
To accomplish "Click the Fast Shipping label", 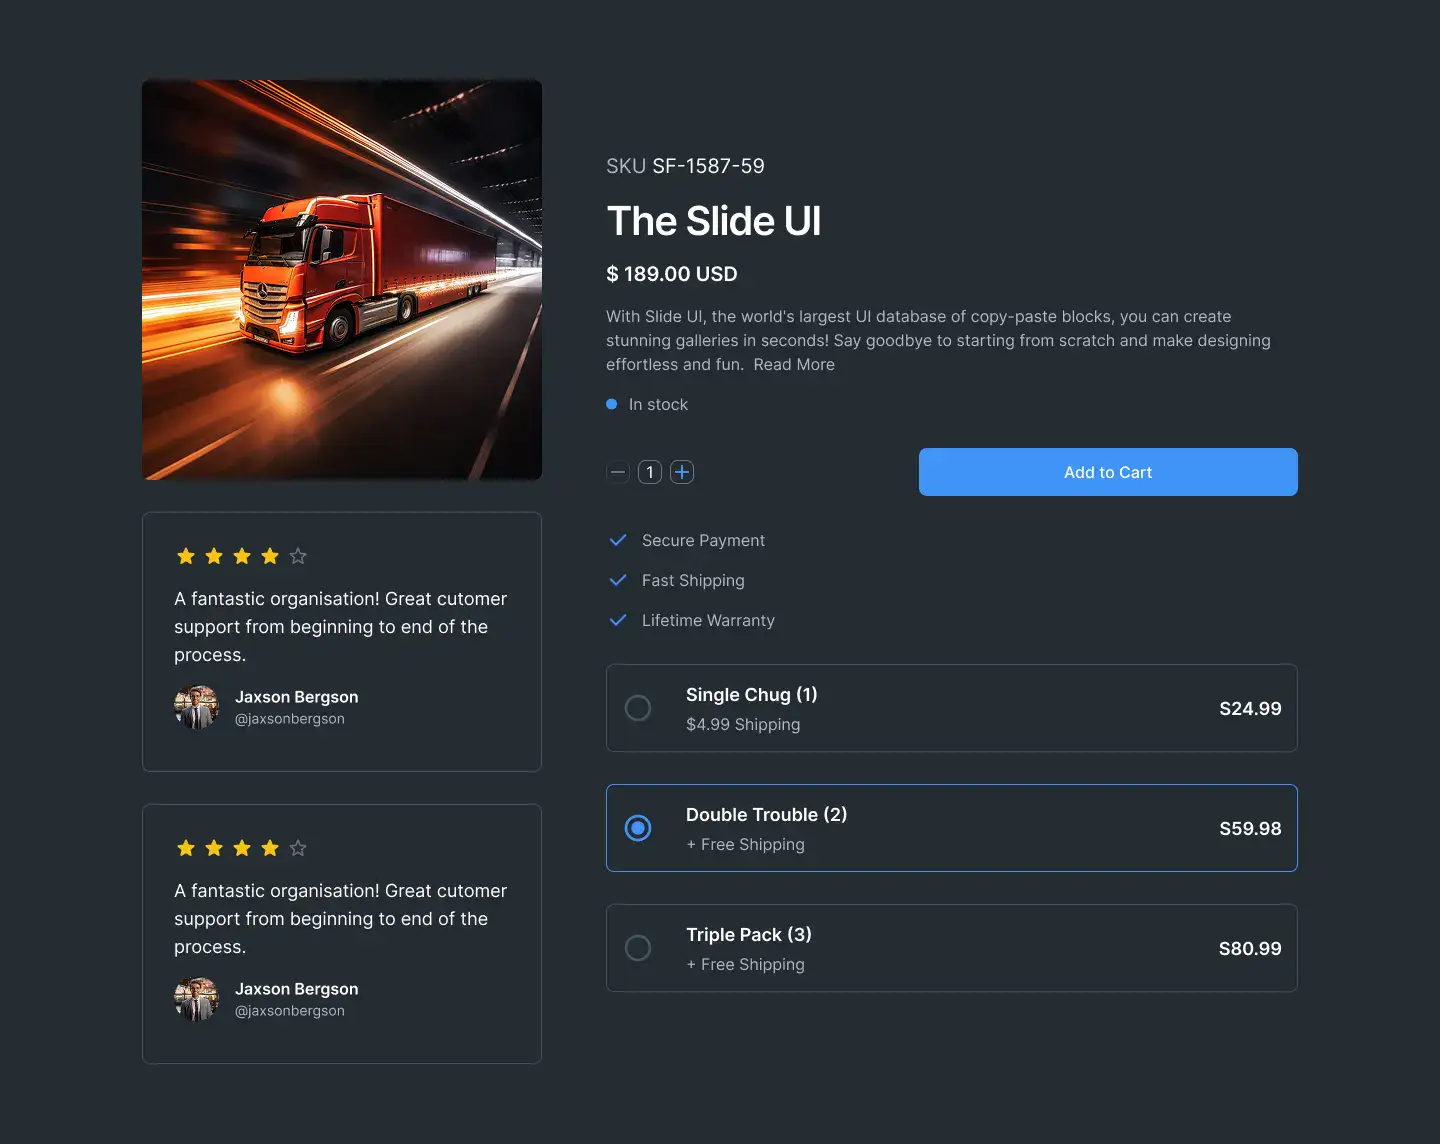I will (x=693, y=581).
